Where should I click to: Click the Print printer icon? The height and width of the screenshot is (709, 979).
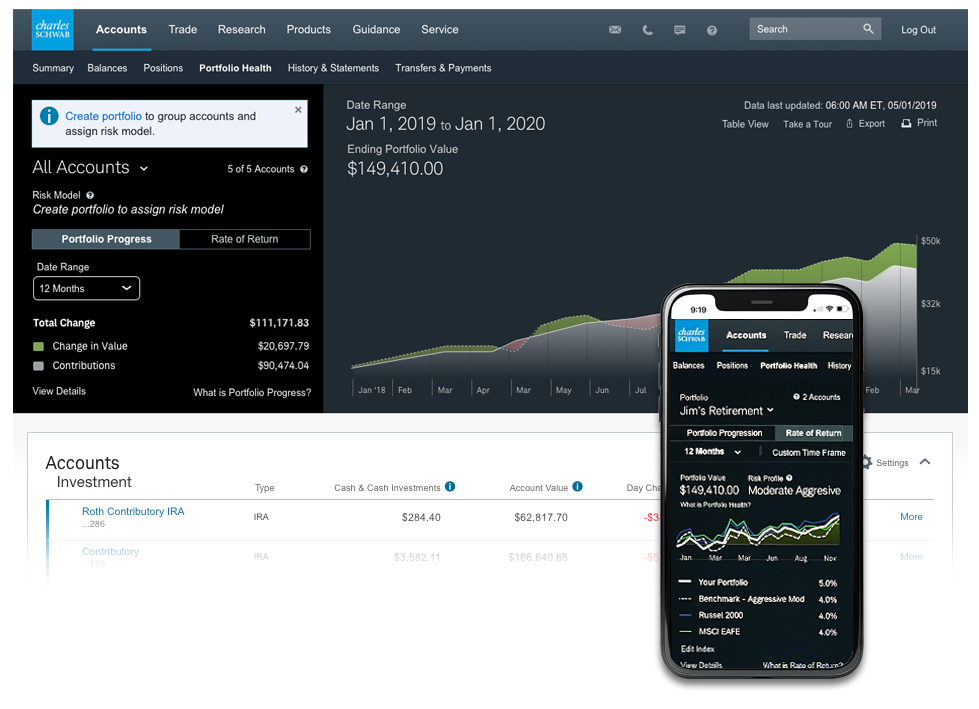click(x=906, y=123)
